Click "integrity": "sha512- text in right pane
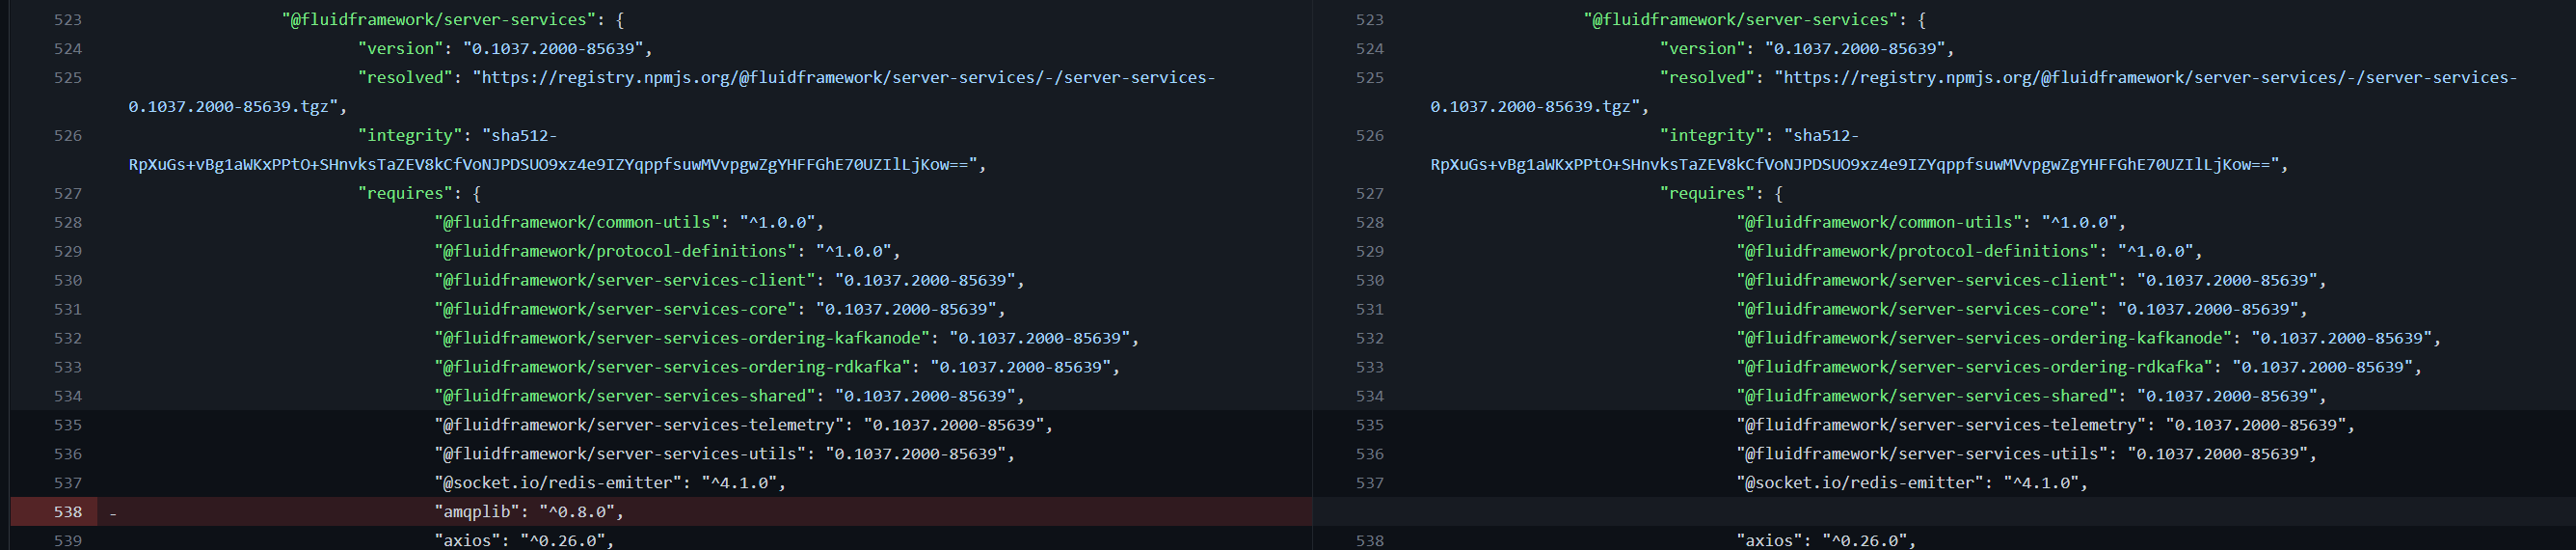2576x550 pixels. pyautogui.click(x=1760, y=136)
